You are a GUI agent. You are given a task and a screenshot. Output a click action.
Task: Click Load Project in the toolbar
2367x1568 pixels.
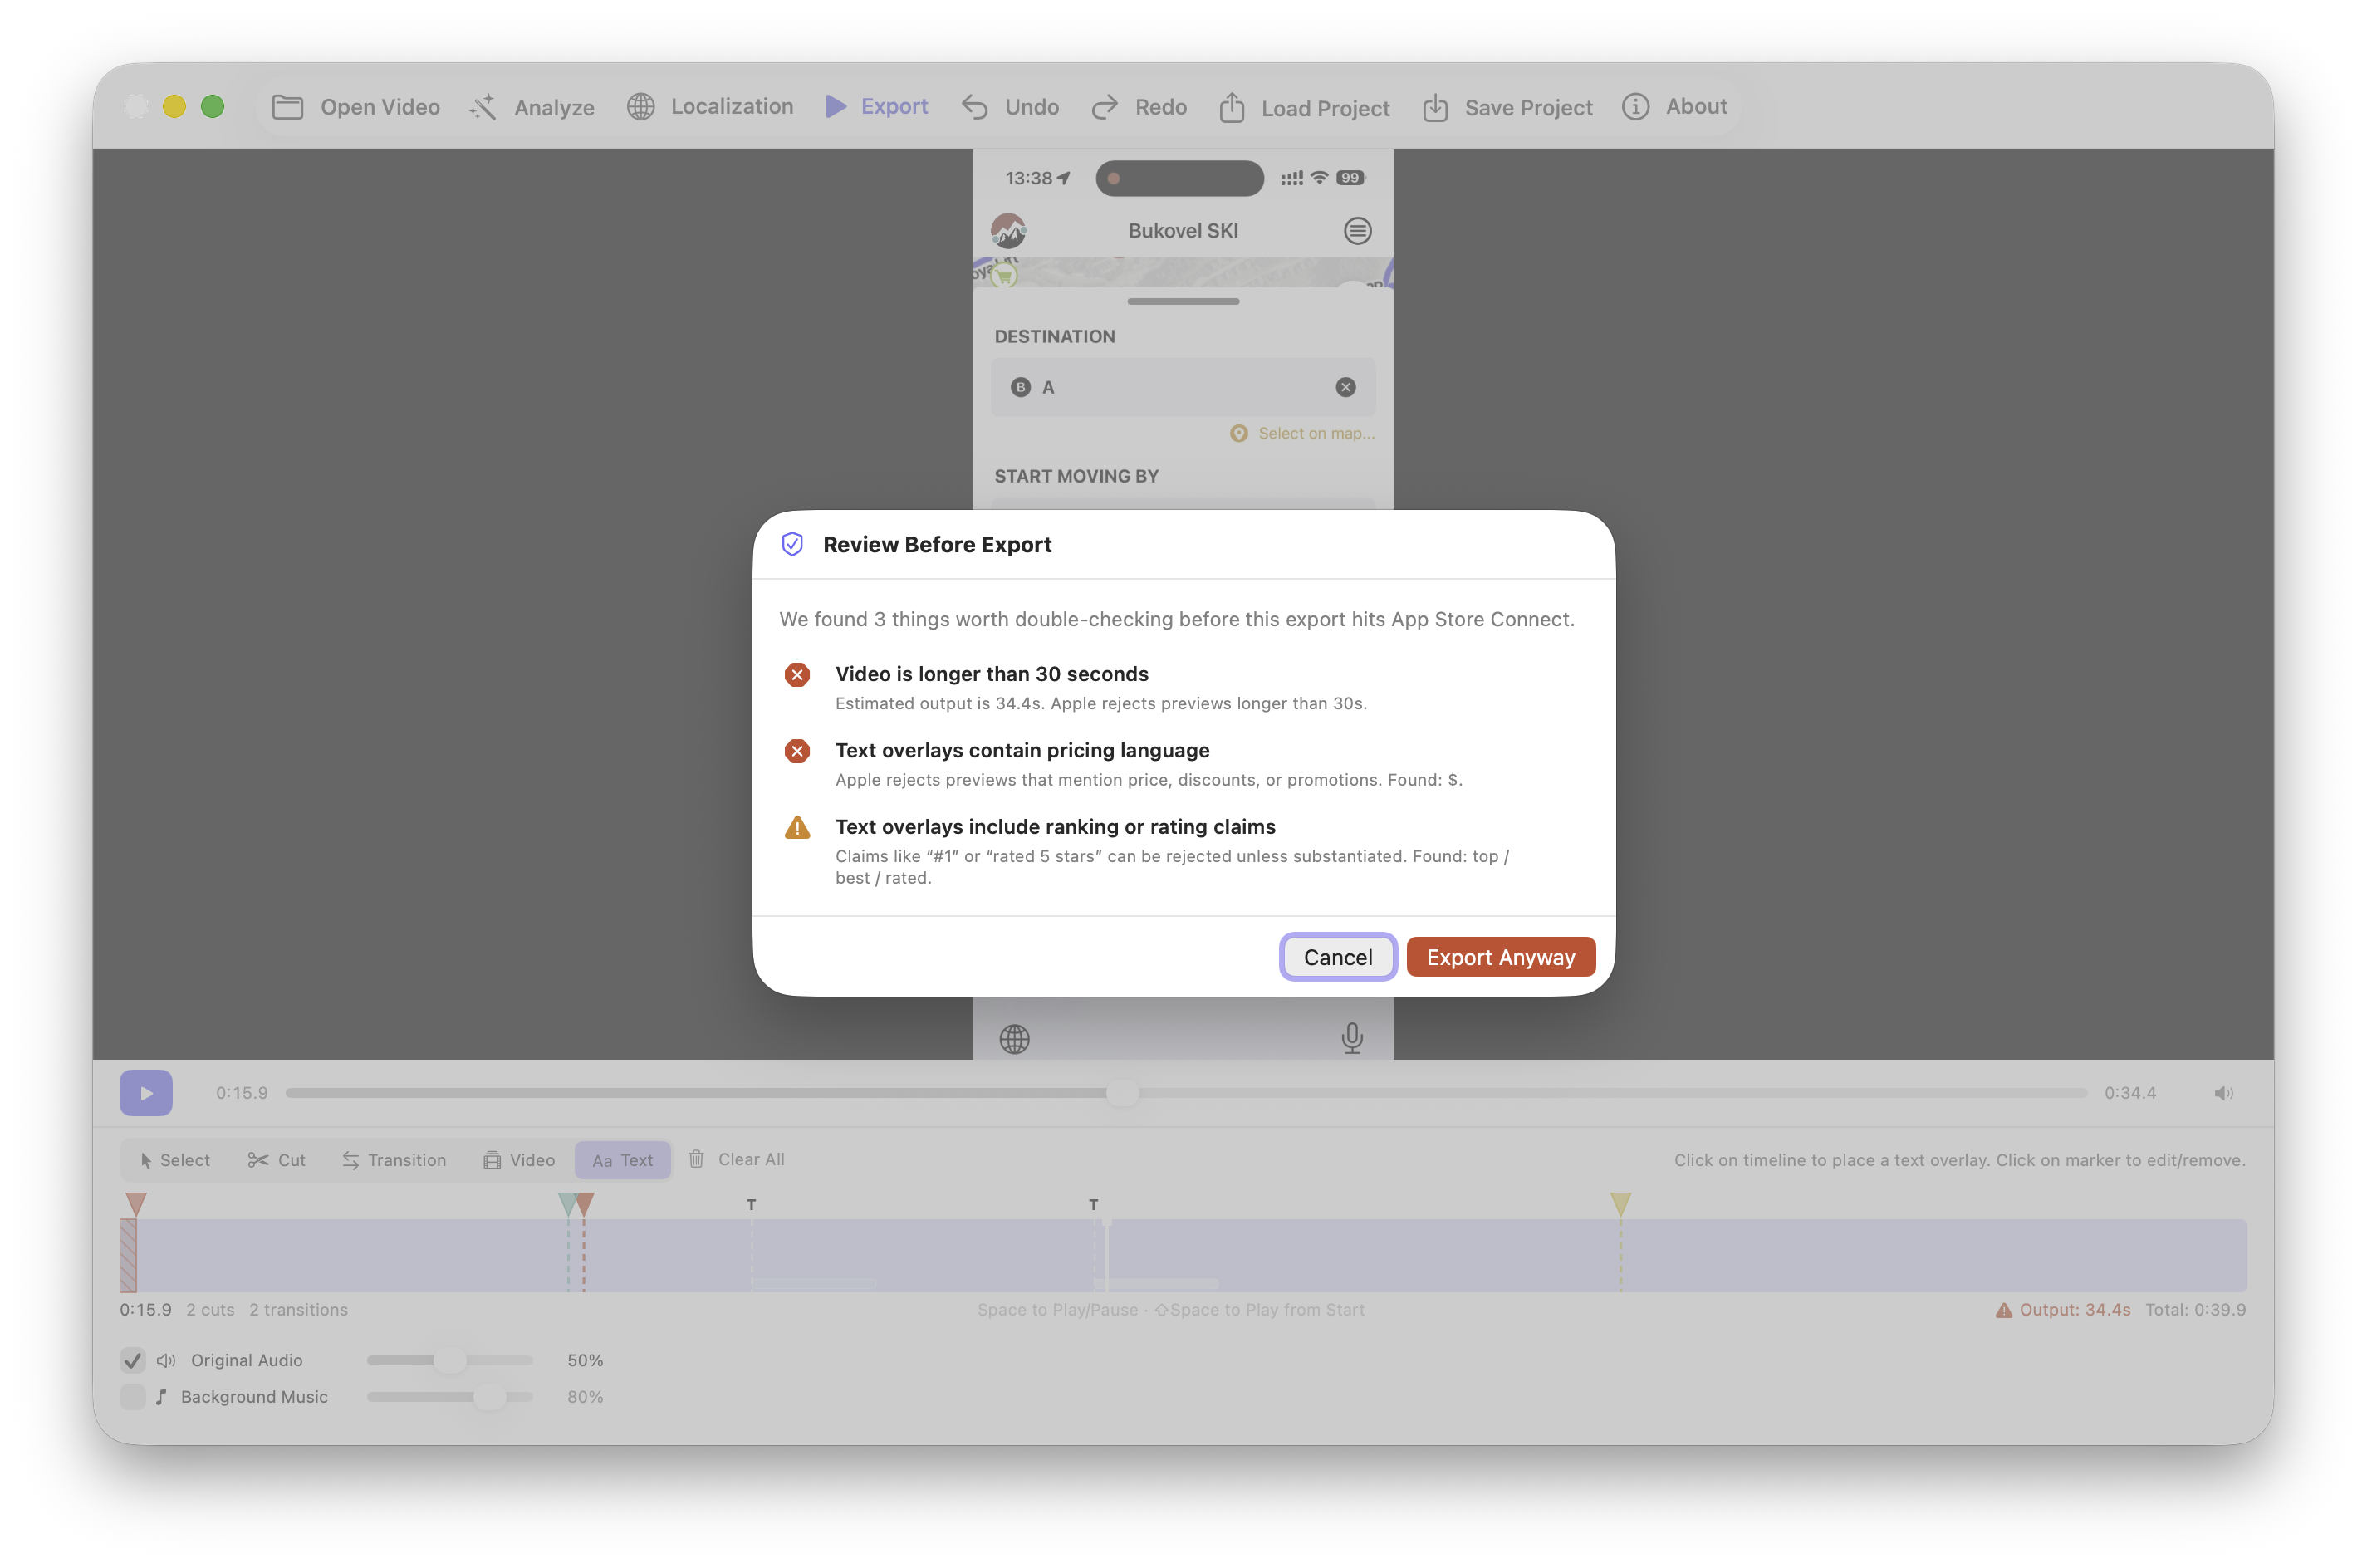point(1304,107)
